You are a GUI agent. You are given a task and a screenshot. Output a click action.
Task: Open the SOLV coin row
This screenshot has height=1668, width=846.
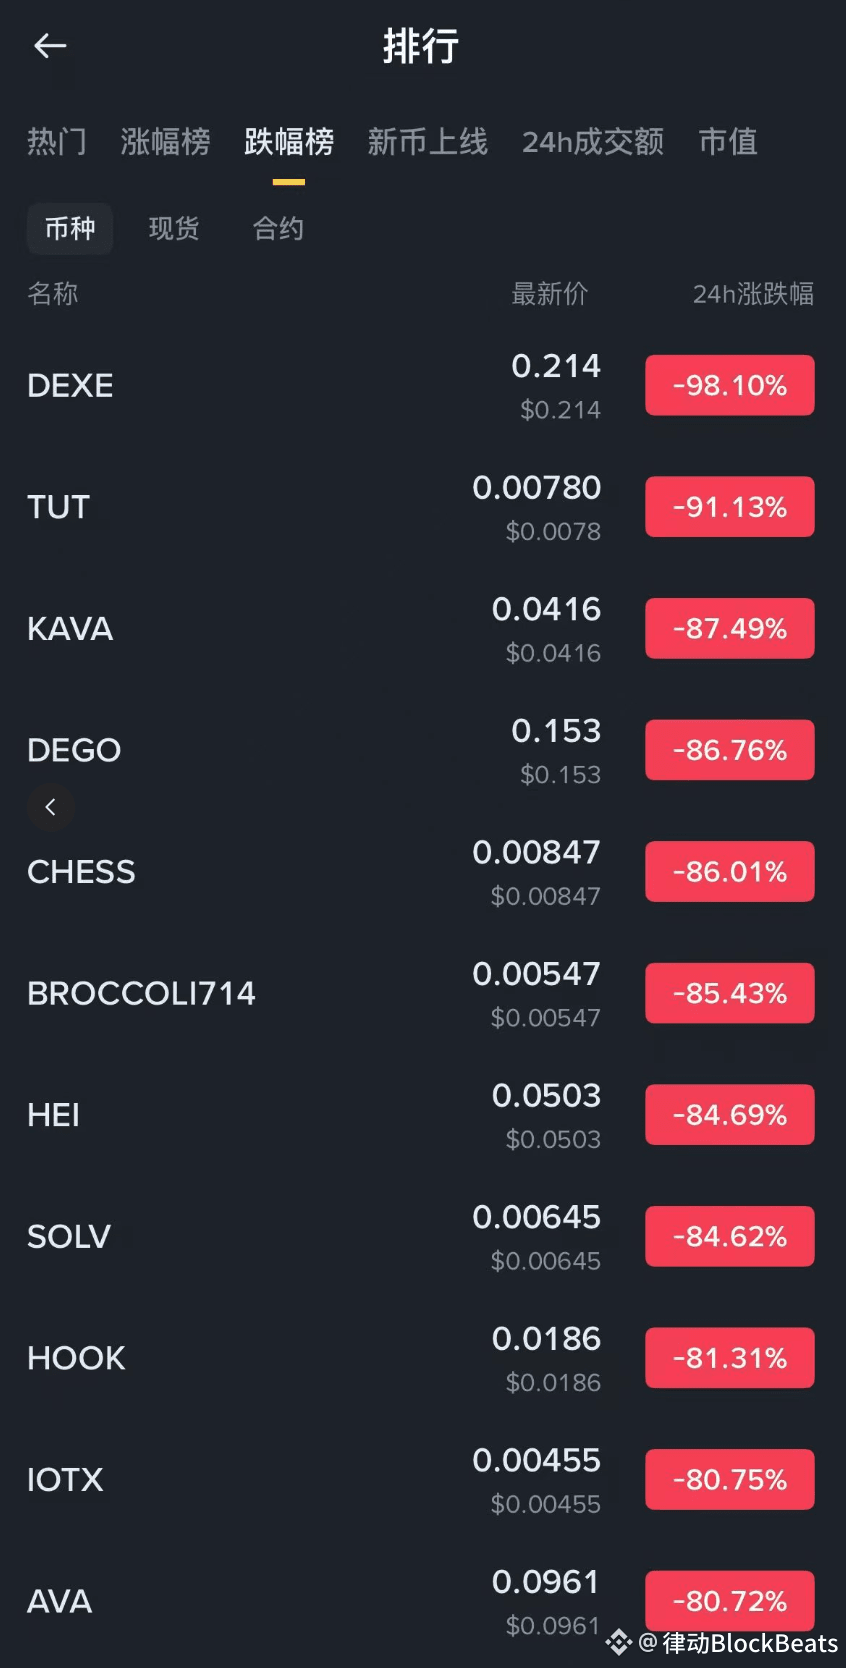[423, 1237]
